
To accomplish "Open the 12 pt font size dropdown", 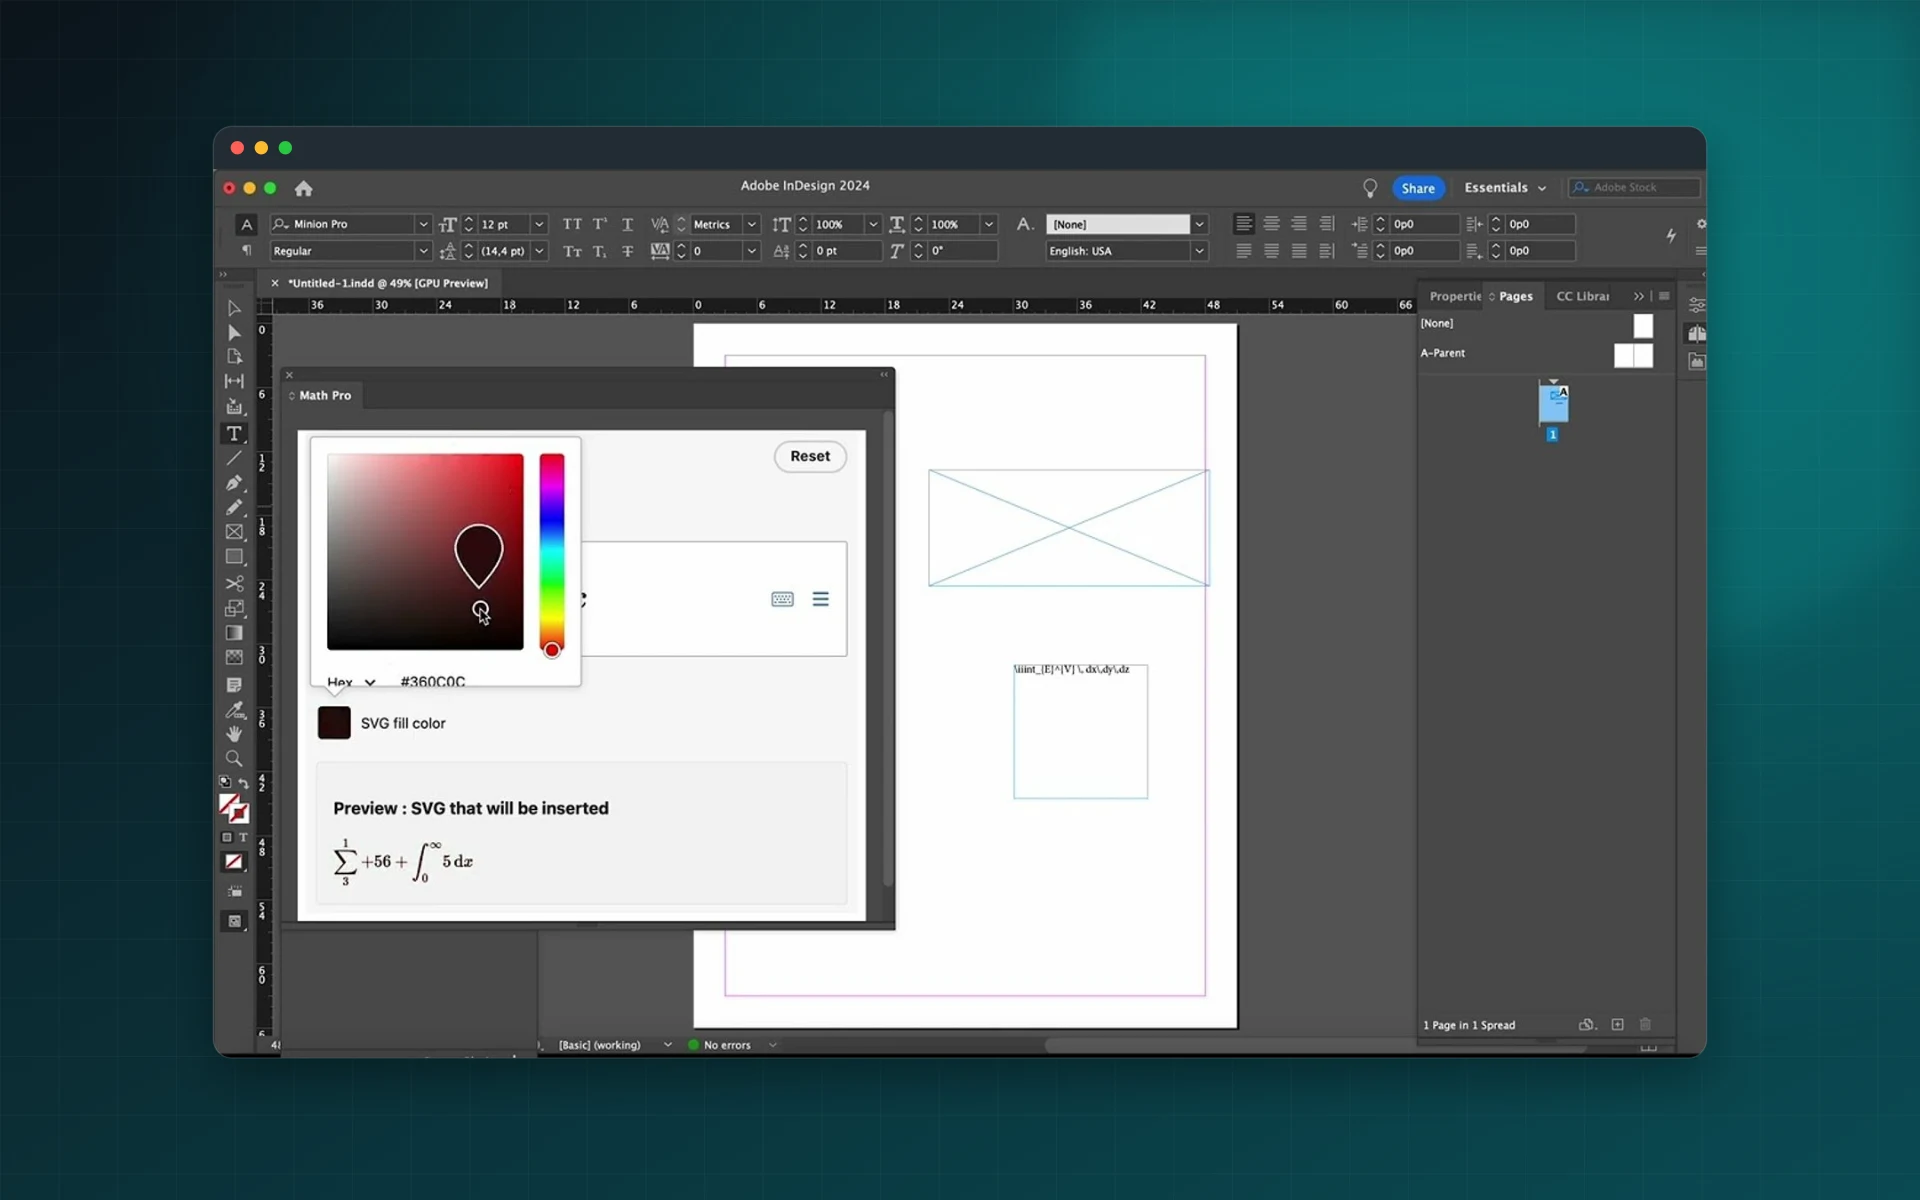I will click(x=539, y=224).
